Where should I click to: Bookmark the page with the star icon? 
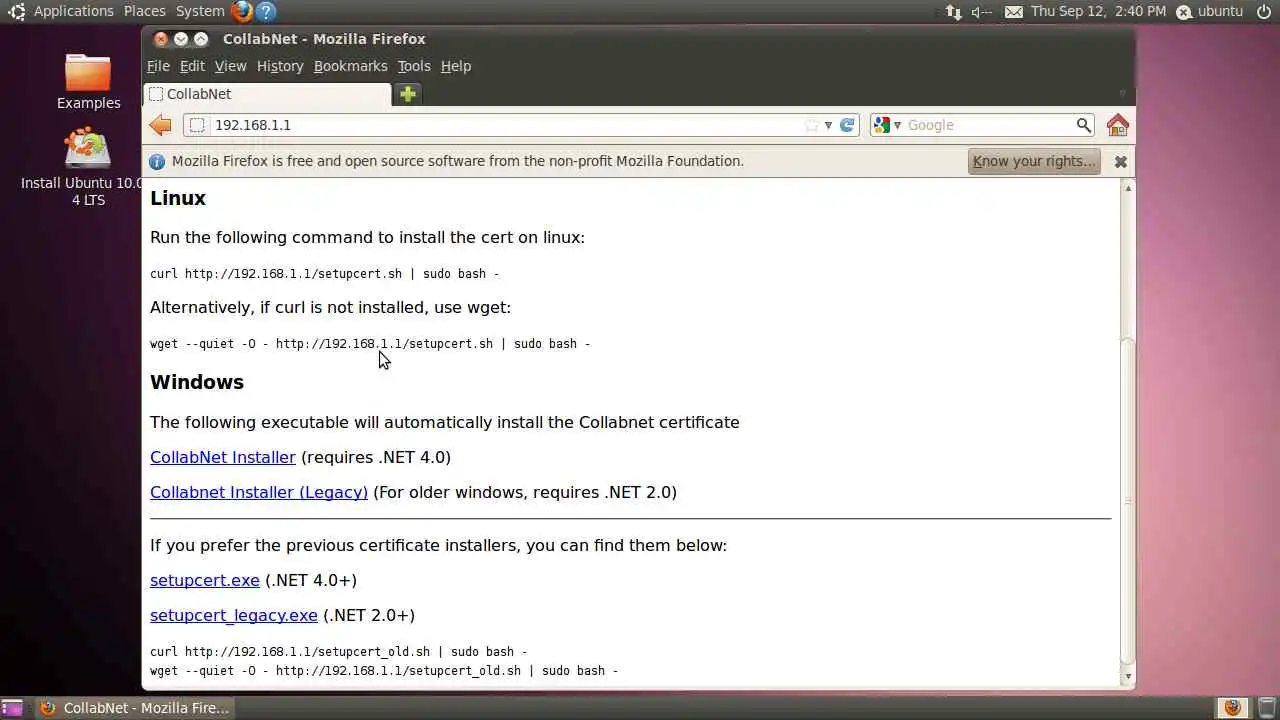click(811, 125)
